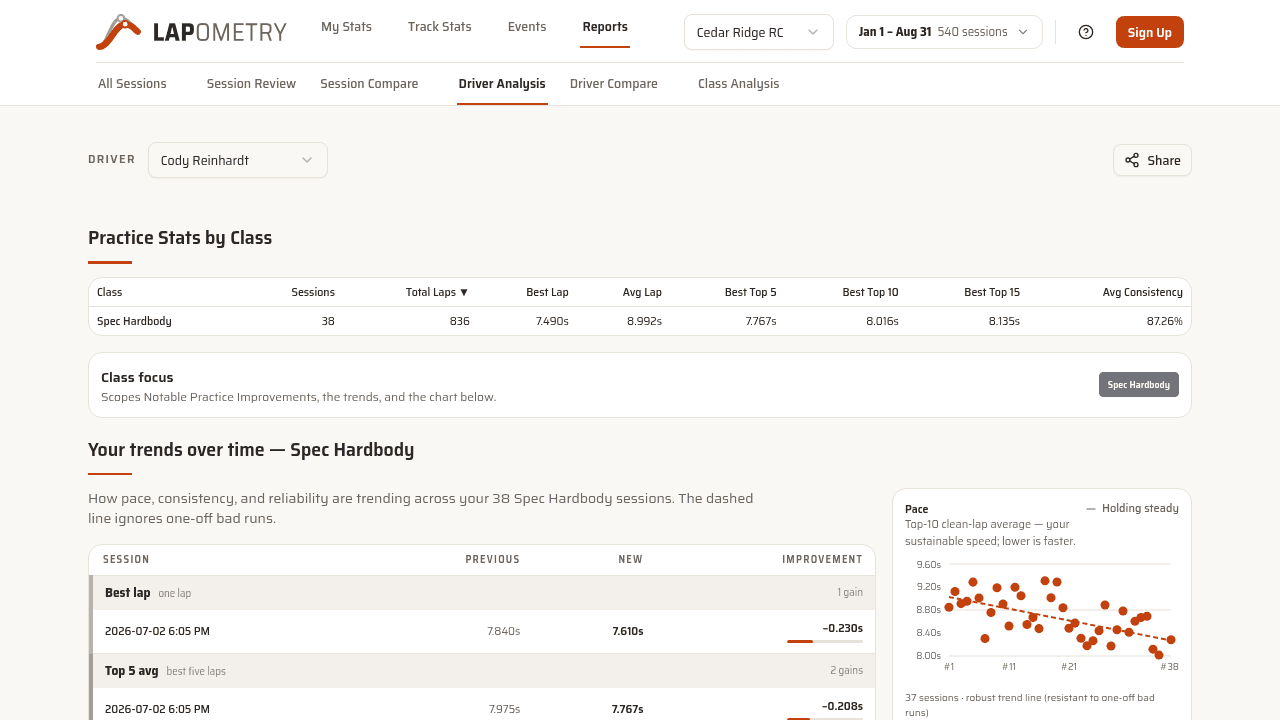The height and width of the screenshot is (720, 1280).
Task: Click the Holding steady legend label
Action: 1140,508
